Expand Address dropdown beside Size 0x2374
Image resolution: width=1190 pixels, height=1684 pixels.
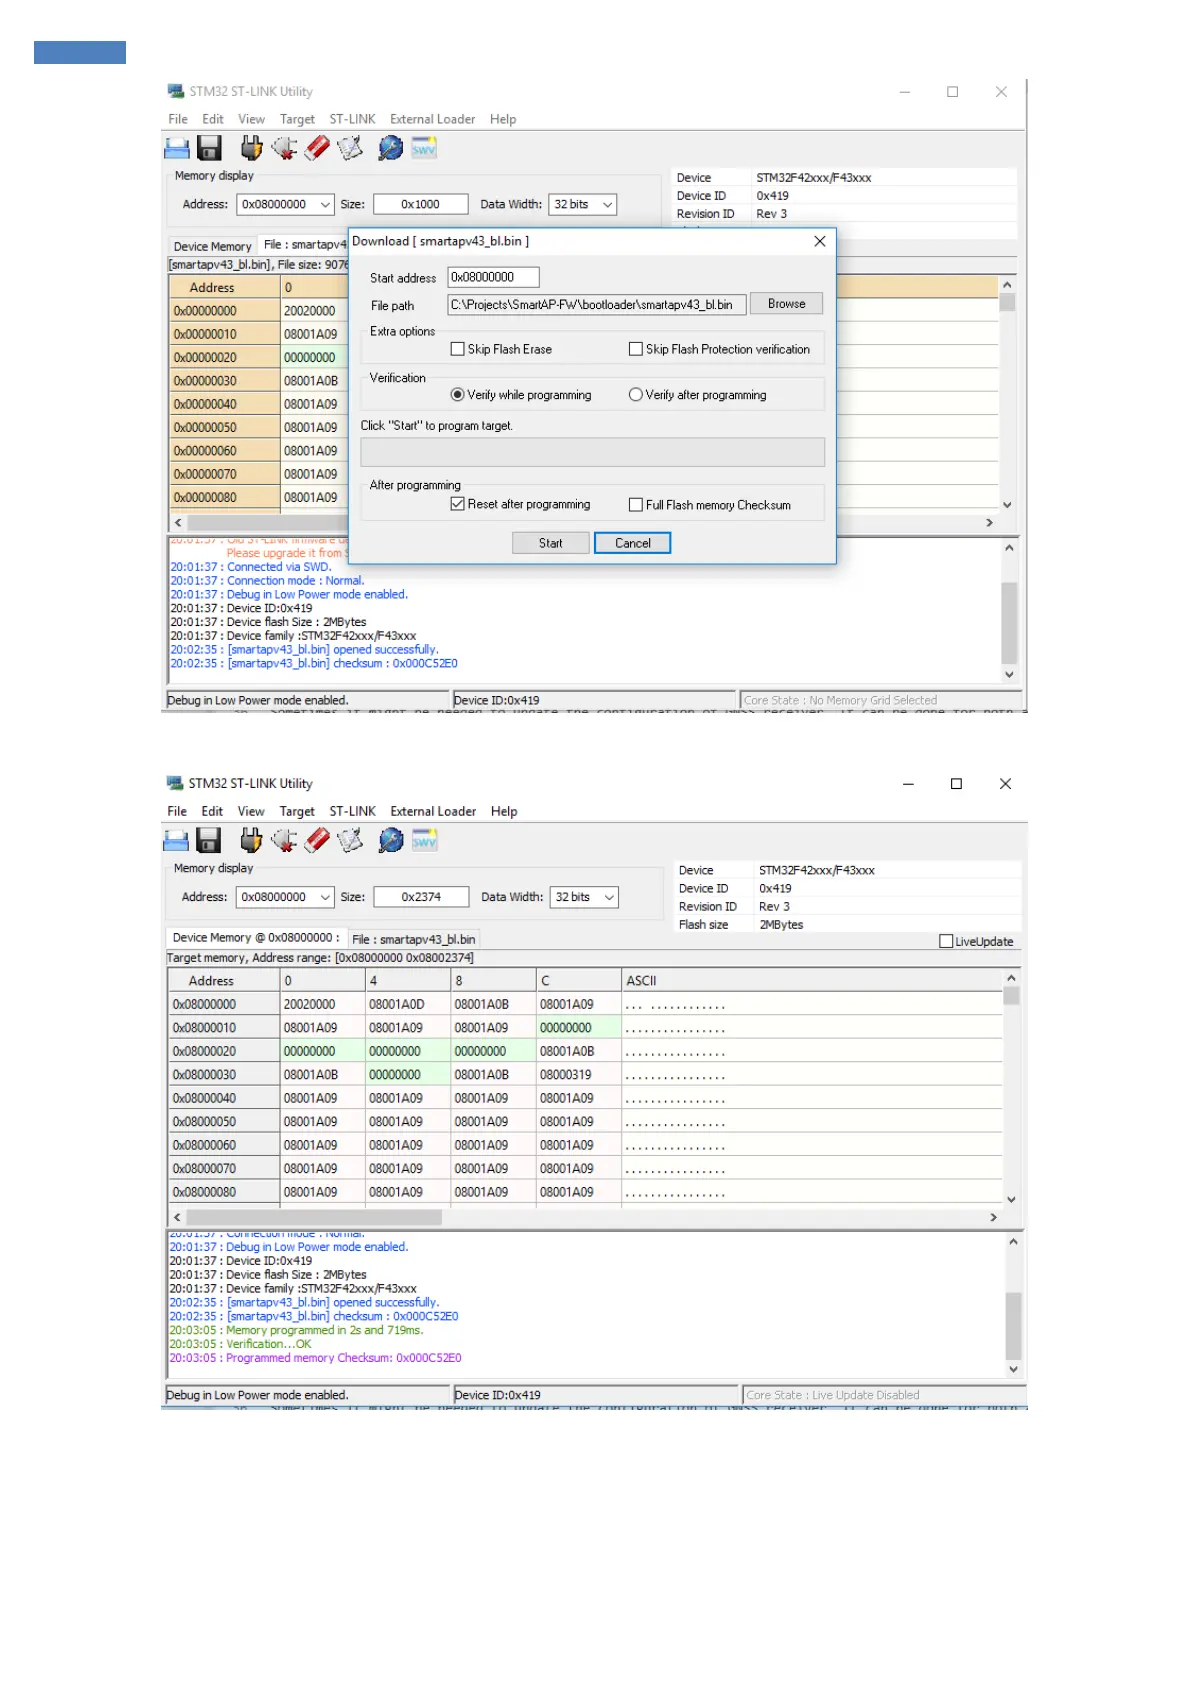325,897
